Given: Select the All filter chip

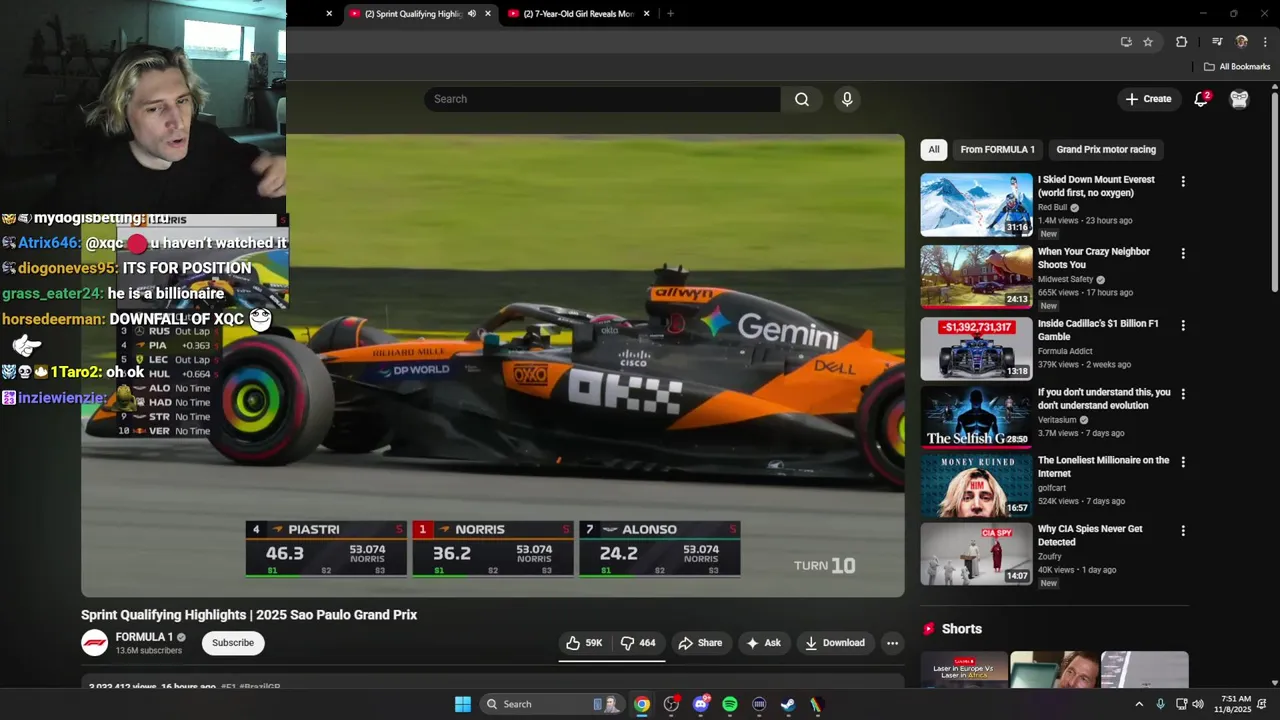Looking at the screenshot, I should pyautogui.click(x=934, y=149).
